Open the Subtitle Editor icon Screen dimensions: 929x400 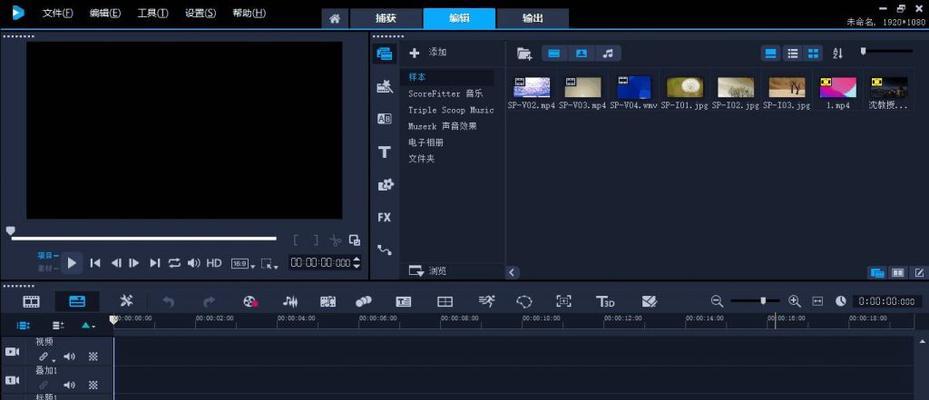pyautogui.click(x=403, y=302)
